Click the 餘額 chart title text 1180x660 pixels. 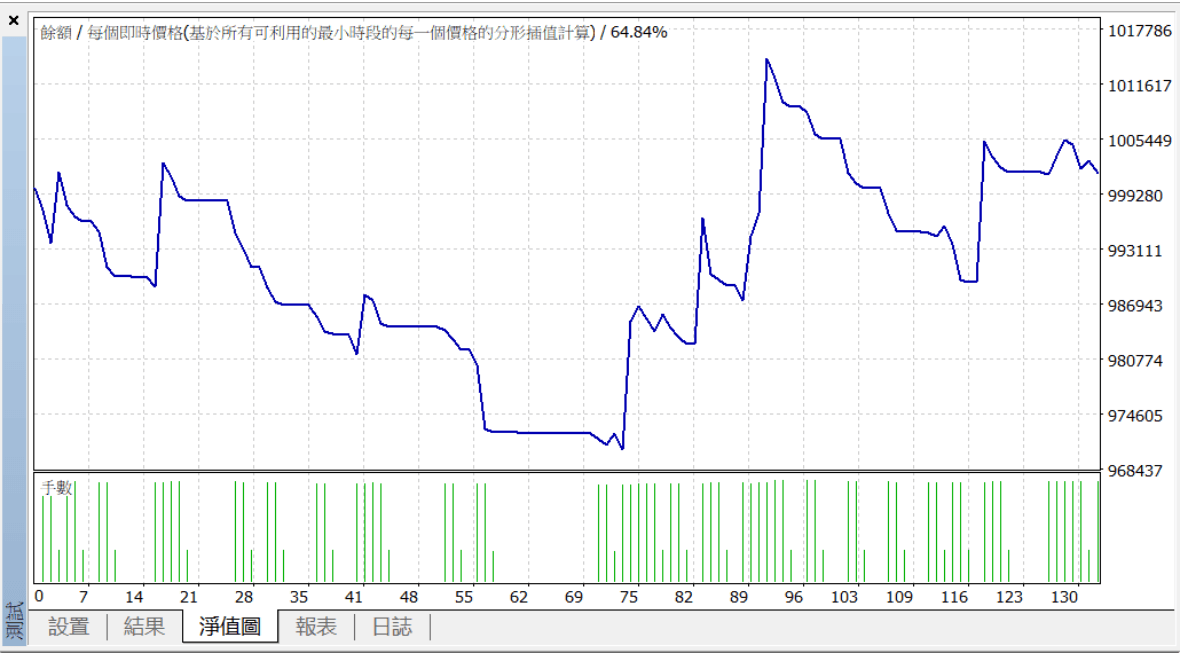54,32
